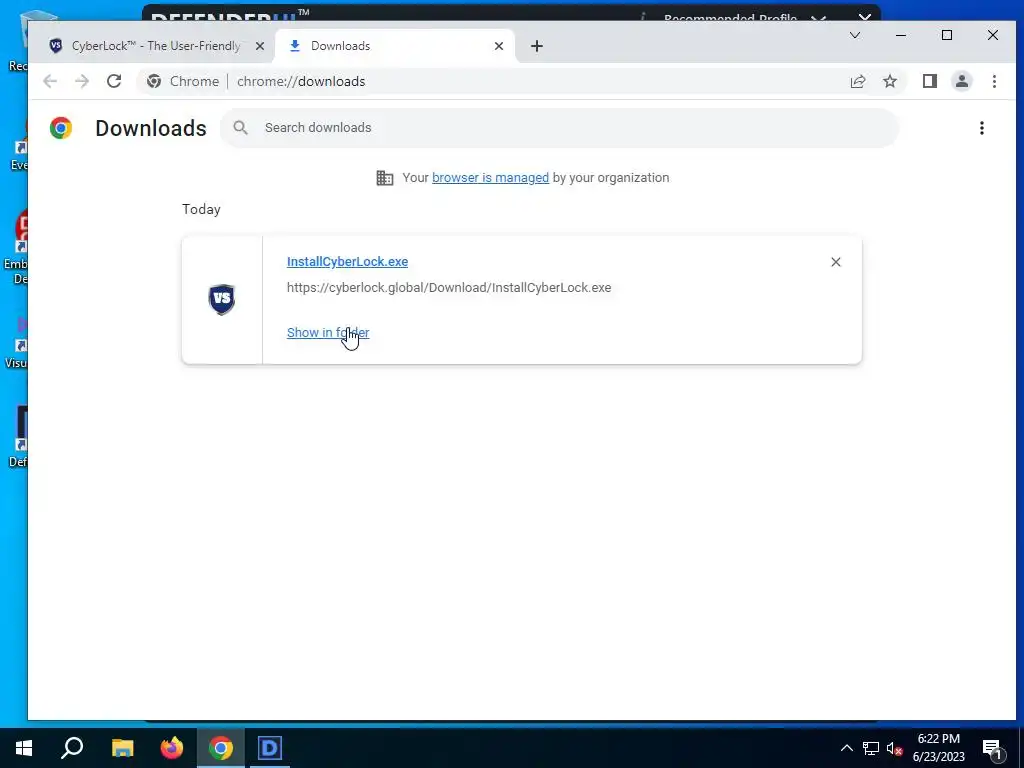
Task: Click the VS shield file icon
Action: tap(222, 299)
